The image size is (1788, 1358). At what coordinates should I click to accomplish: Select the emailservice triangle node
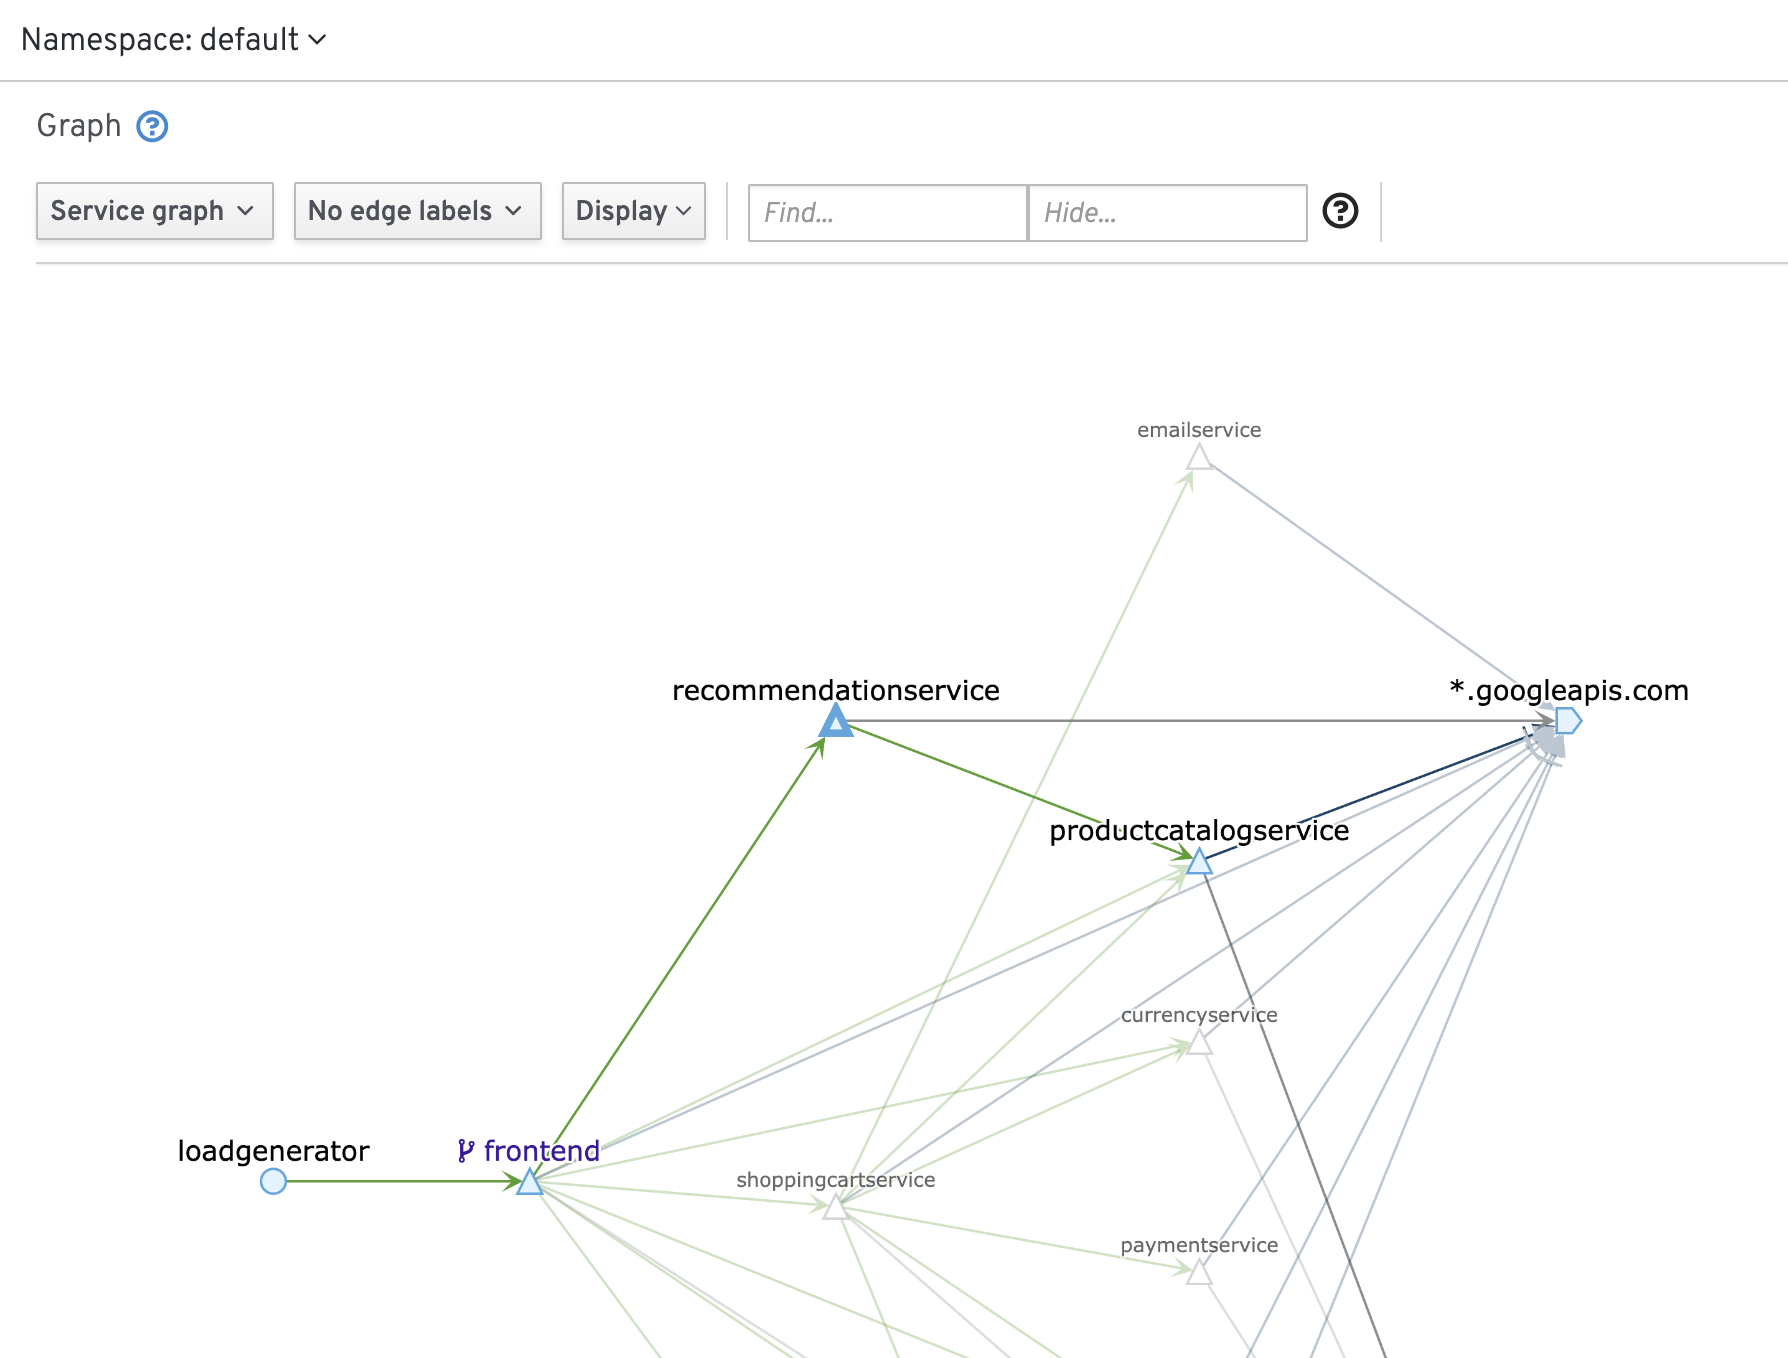(1199, 457)
